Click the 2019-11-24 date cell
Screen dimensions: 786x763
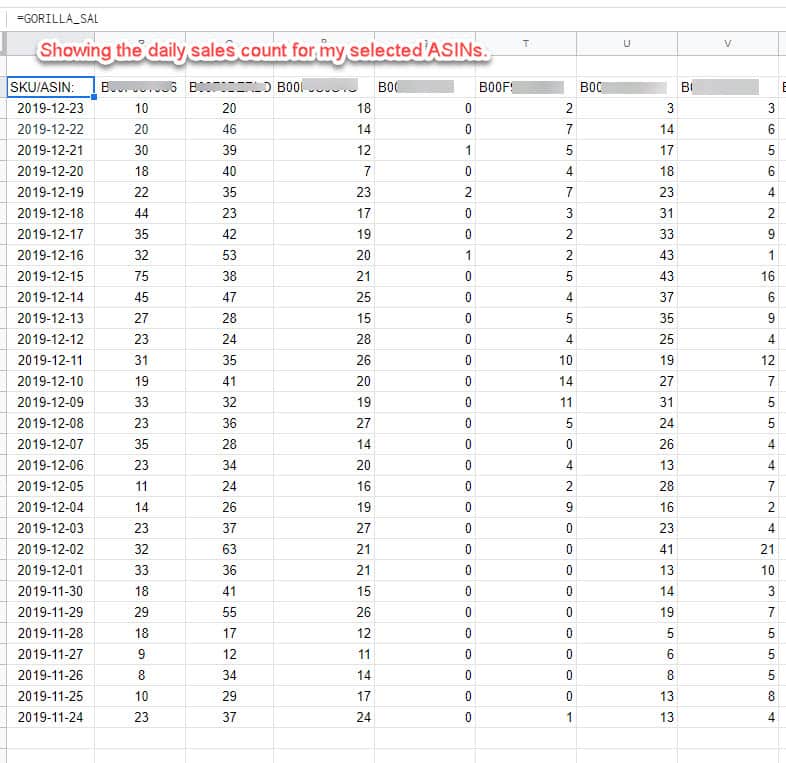pos(51,716)
